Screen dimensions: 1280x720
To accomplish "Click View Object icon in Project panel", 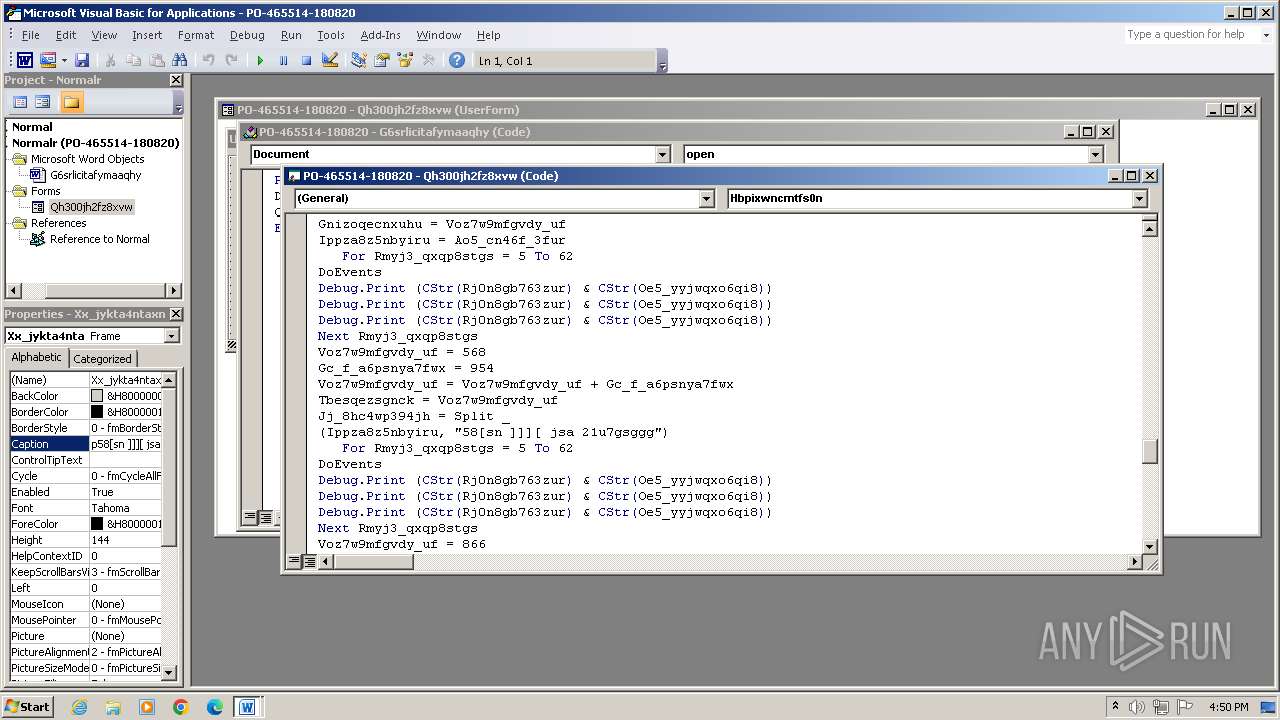I will pyautogui.click(x=43, y=102).
